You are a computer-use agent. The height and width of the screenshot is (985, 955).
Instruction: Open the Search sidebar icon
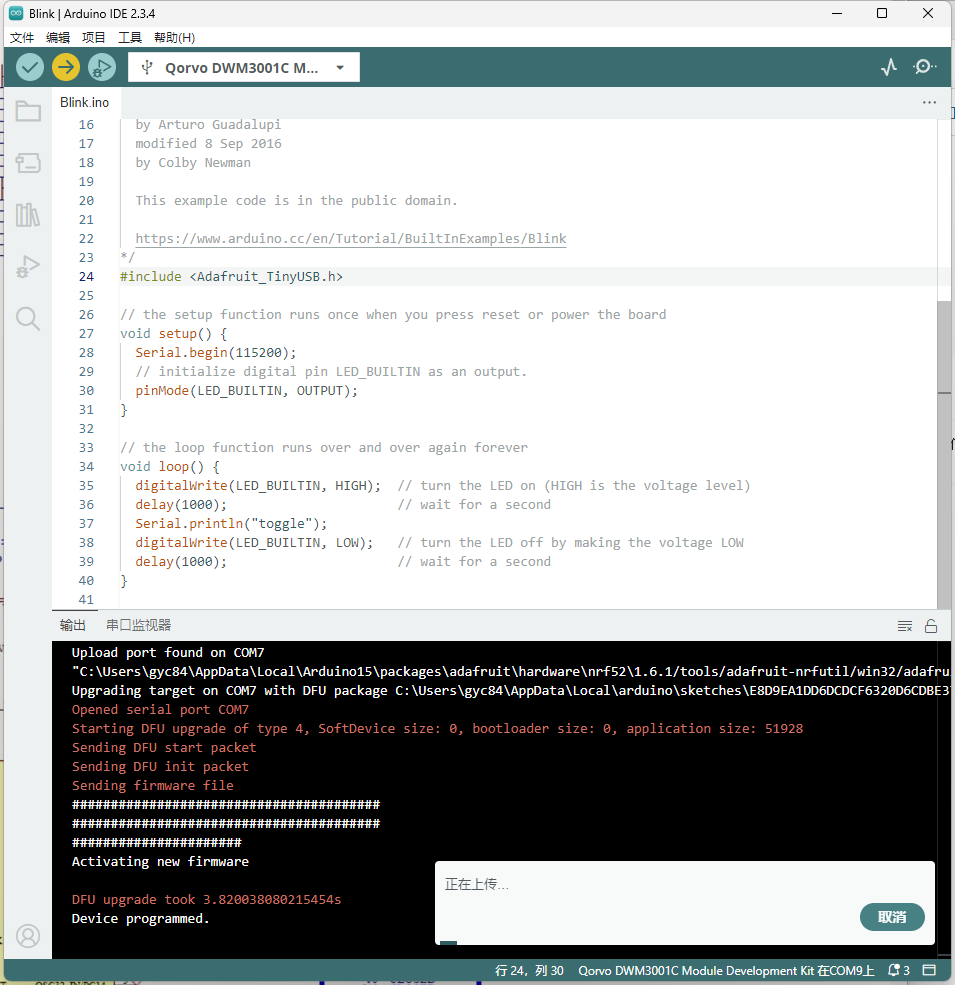pos(28,318)
